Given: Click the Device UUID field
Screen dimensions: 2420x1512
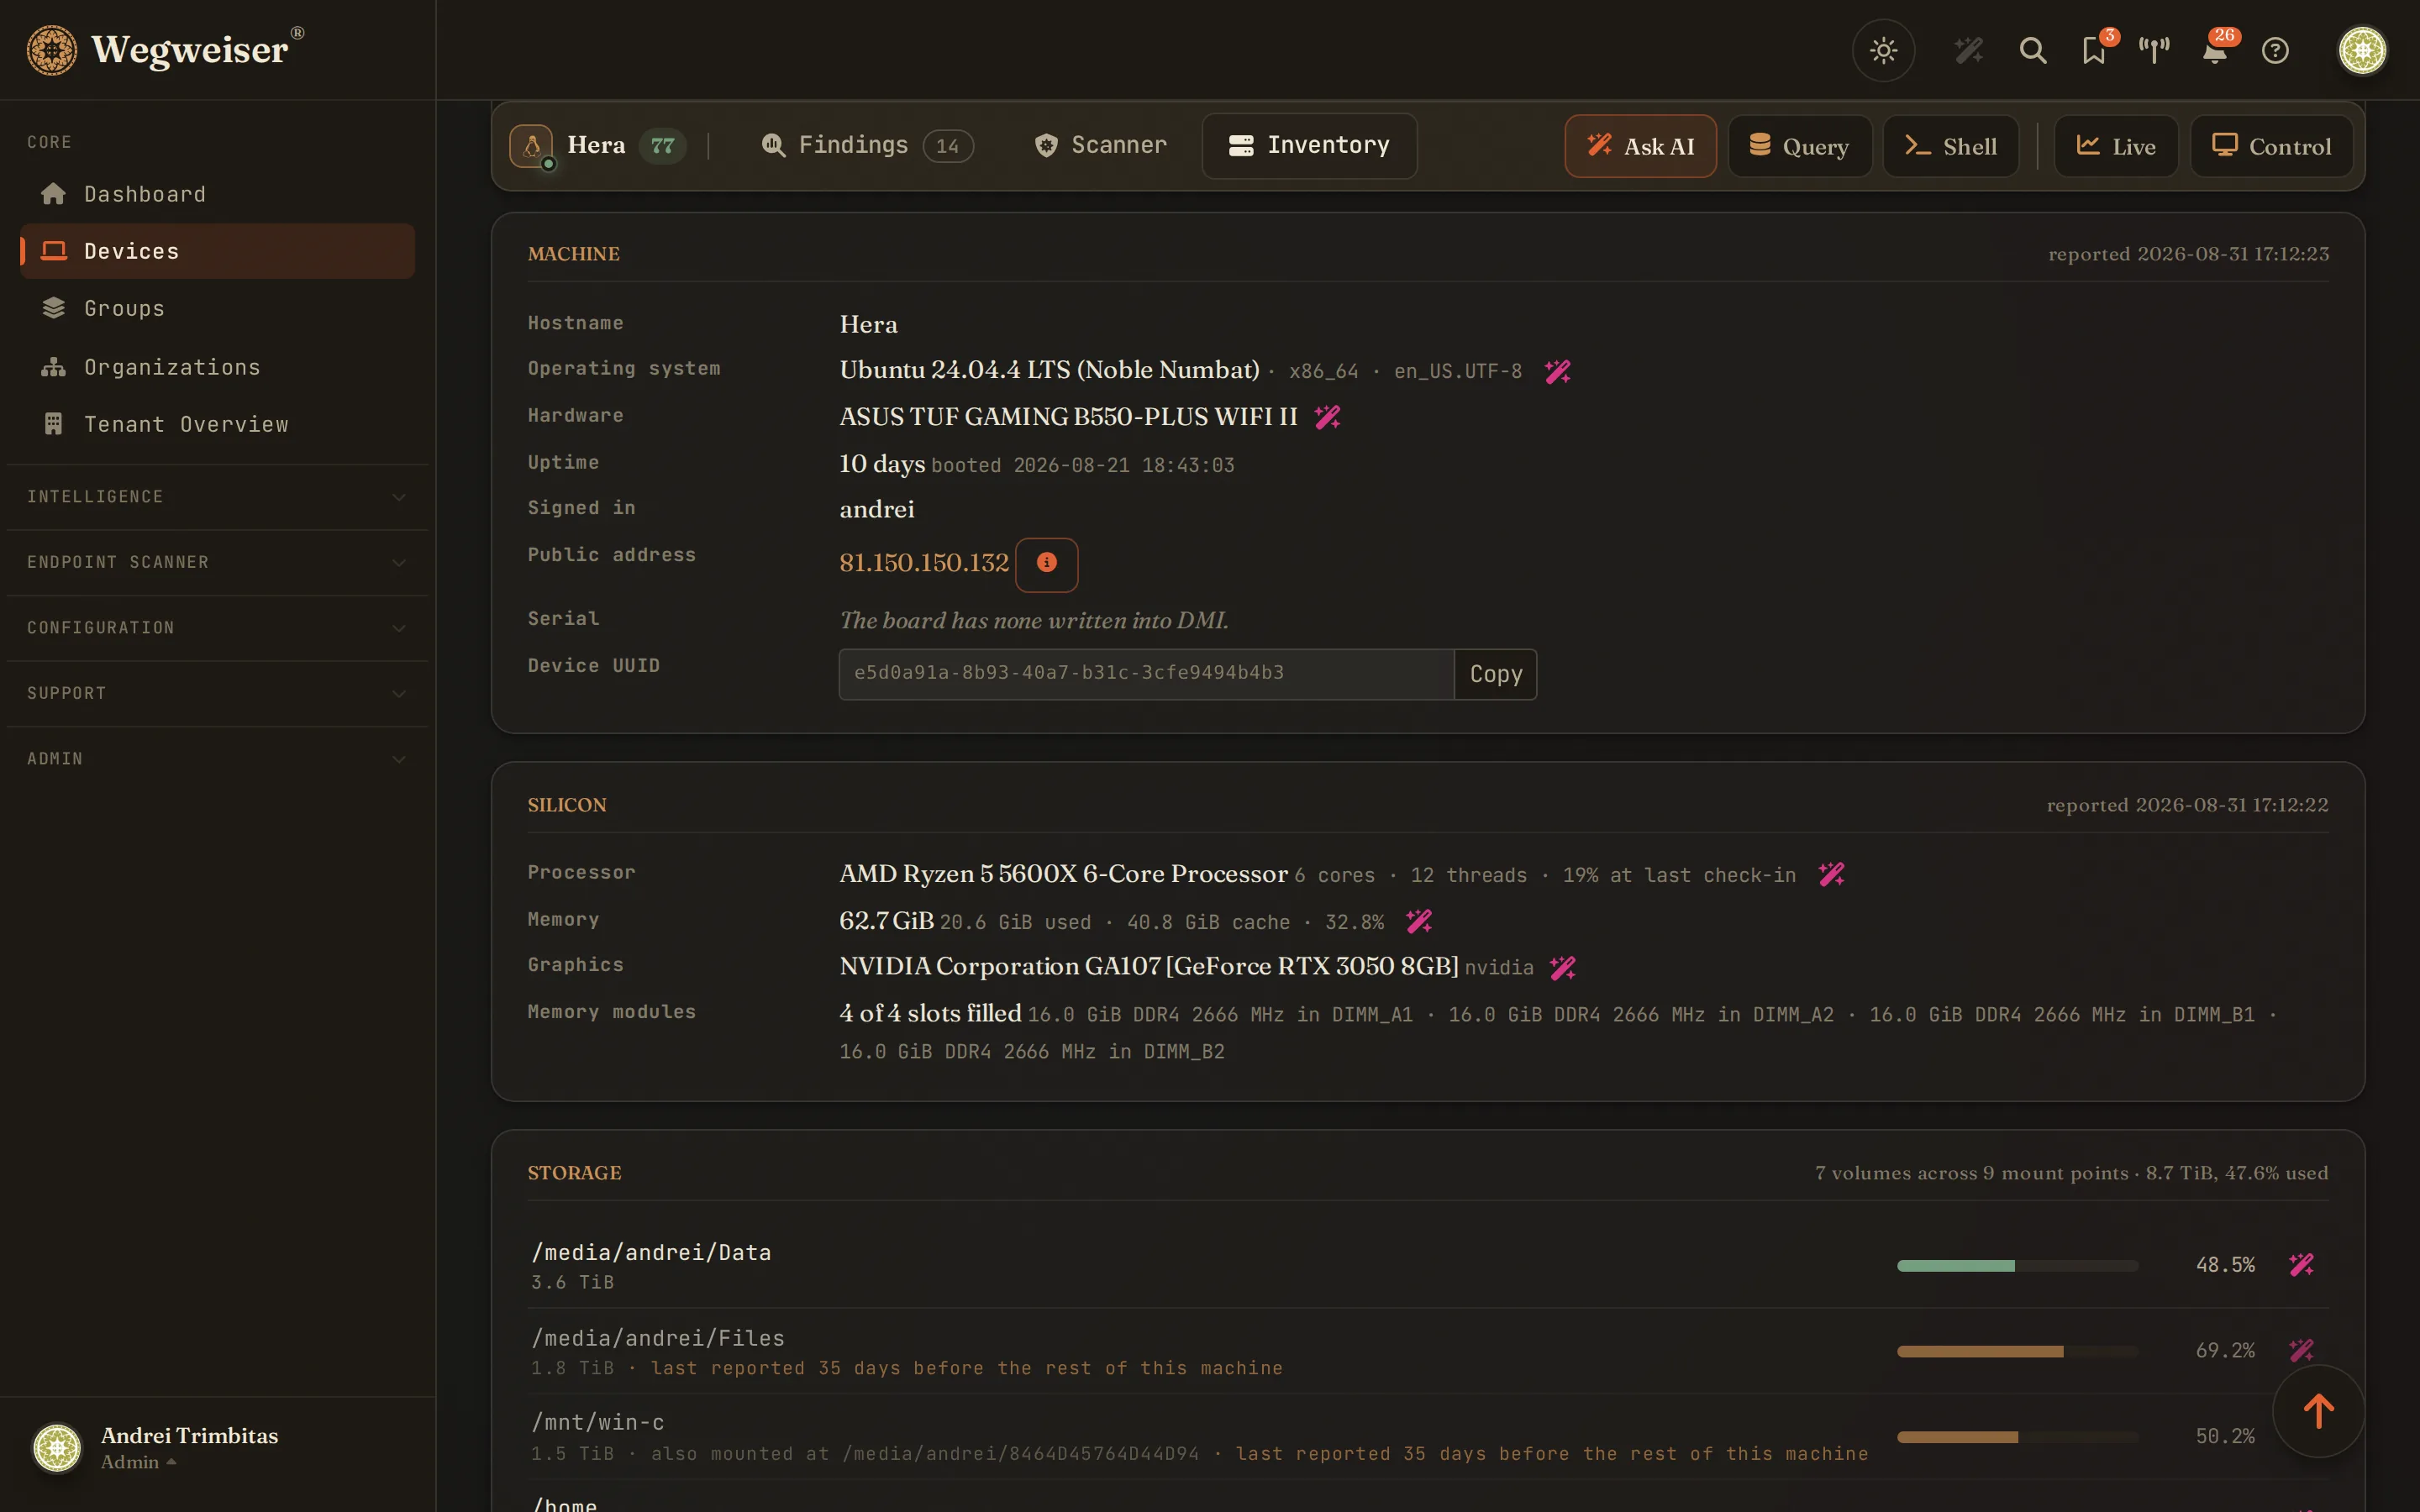Looking at the screenshot, I should coord(1146,674).
